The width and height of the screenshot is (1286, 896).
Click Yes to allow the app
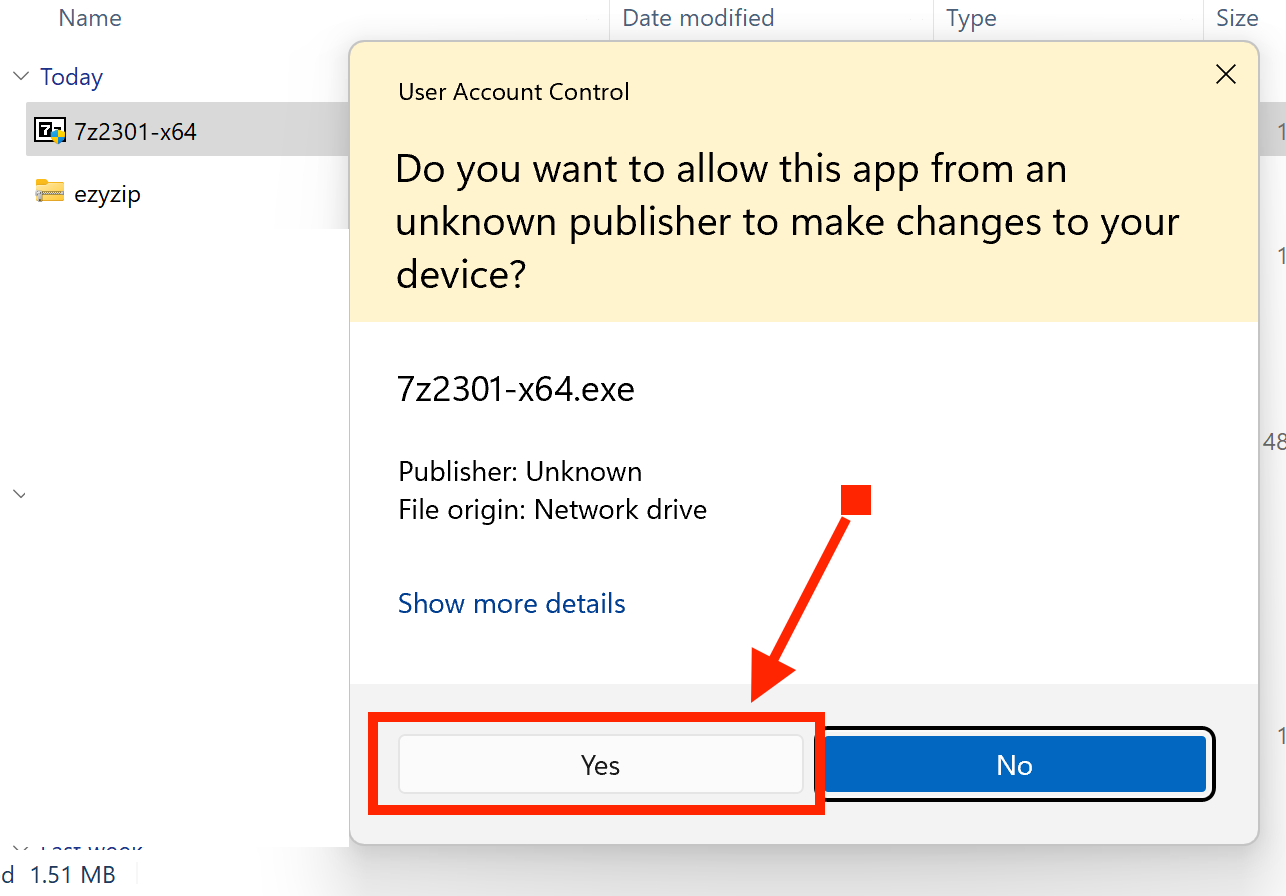click(x=600, y=764)
